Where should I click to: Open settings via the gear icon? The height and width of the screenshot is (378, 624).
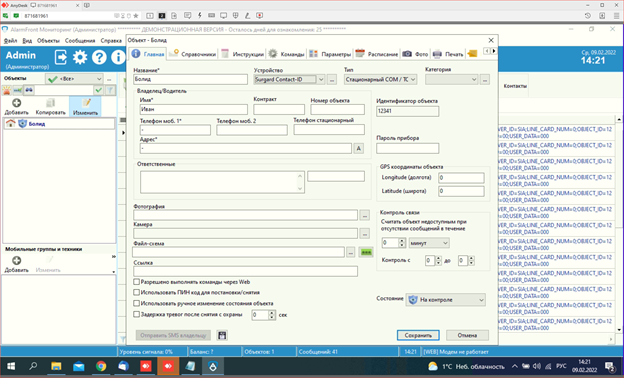80,57
